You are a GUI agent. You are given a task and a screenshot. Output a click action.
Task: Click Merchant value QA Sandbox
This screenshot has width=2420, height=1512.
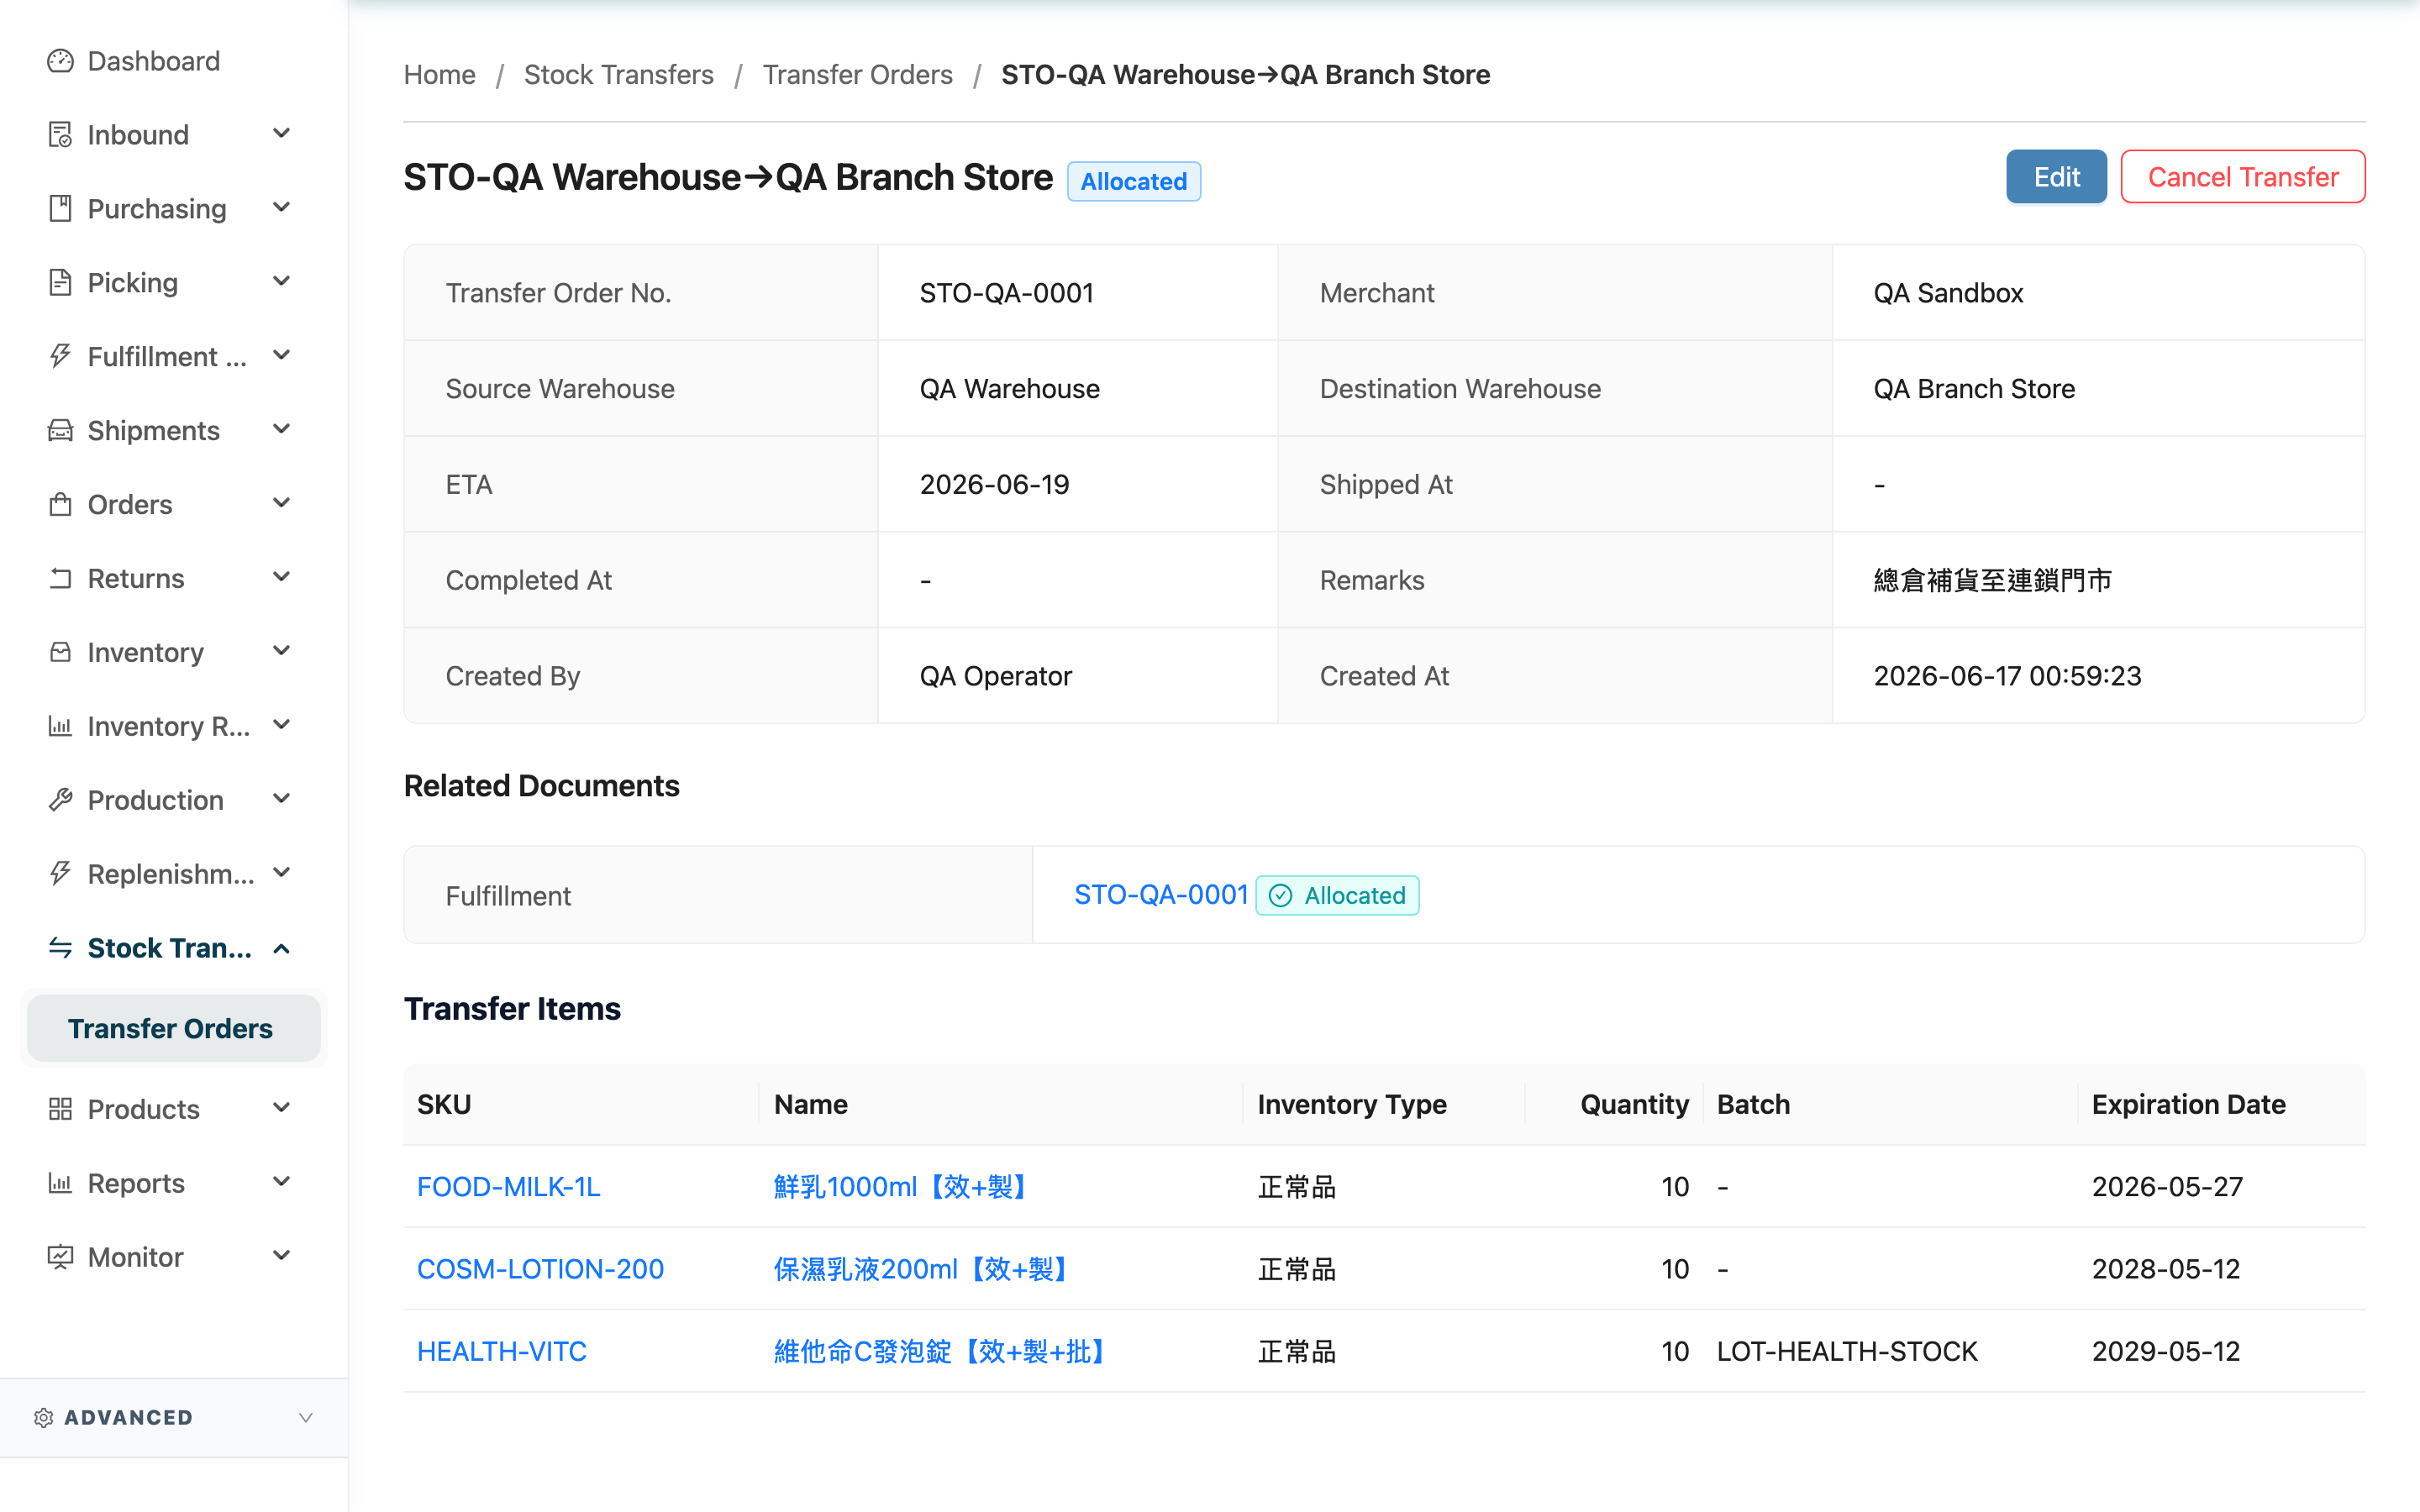(x=1948, y=293)
